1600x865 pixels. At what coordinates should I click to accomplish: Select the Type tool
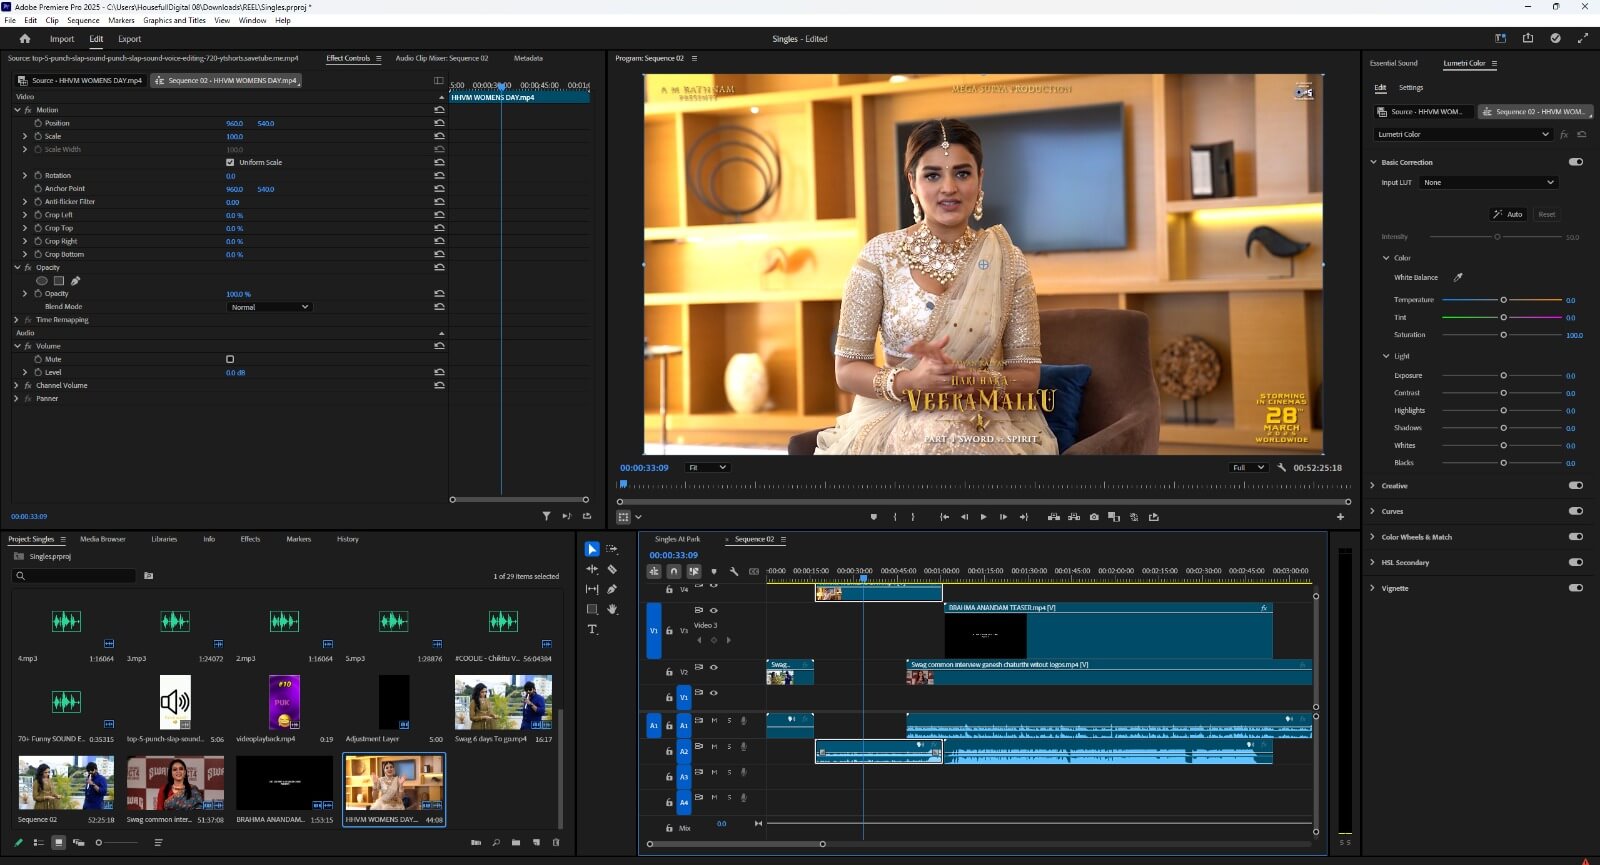[x=592, y=629]
